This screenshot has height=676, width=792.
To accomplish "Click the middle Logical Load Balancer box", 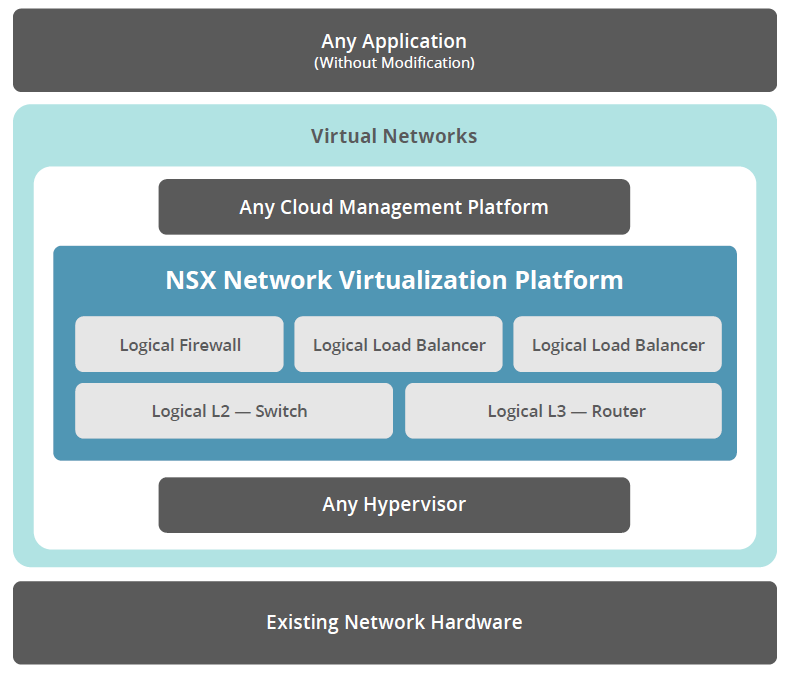I will click(x=399, y=344).
